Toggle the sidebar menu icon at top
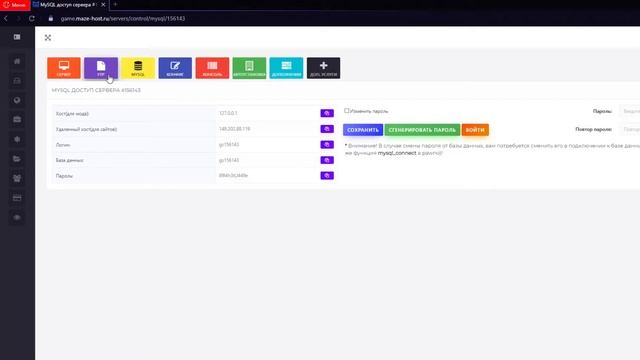Viewport: 640px width, 360px height. coord(17,37)
